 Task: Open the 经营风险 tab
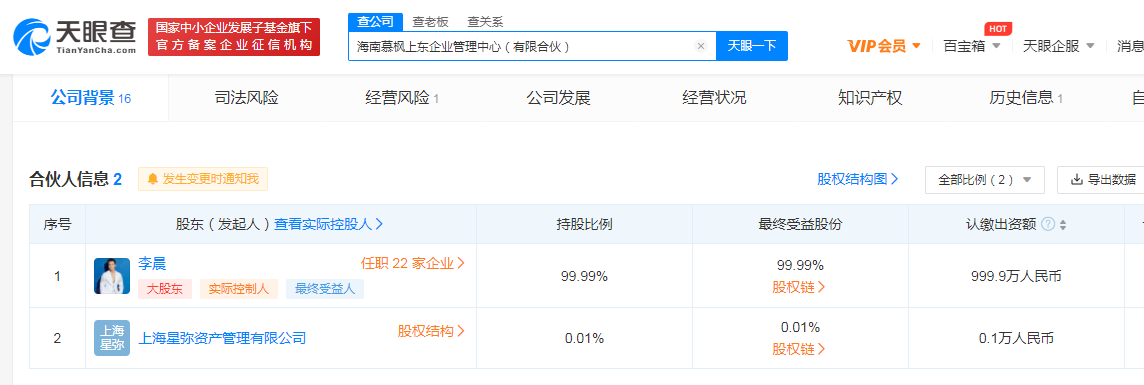[402, 98]
